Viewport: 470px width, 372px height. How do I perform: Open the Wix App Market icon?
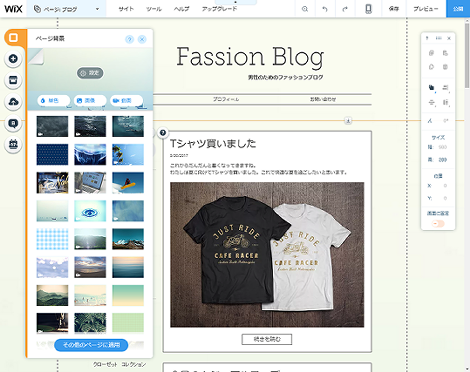(13, 80)
